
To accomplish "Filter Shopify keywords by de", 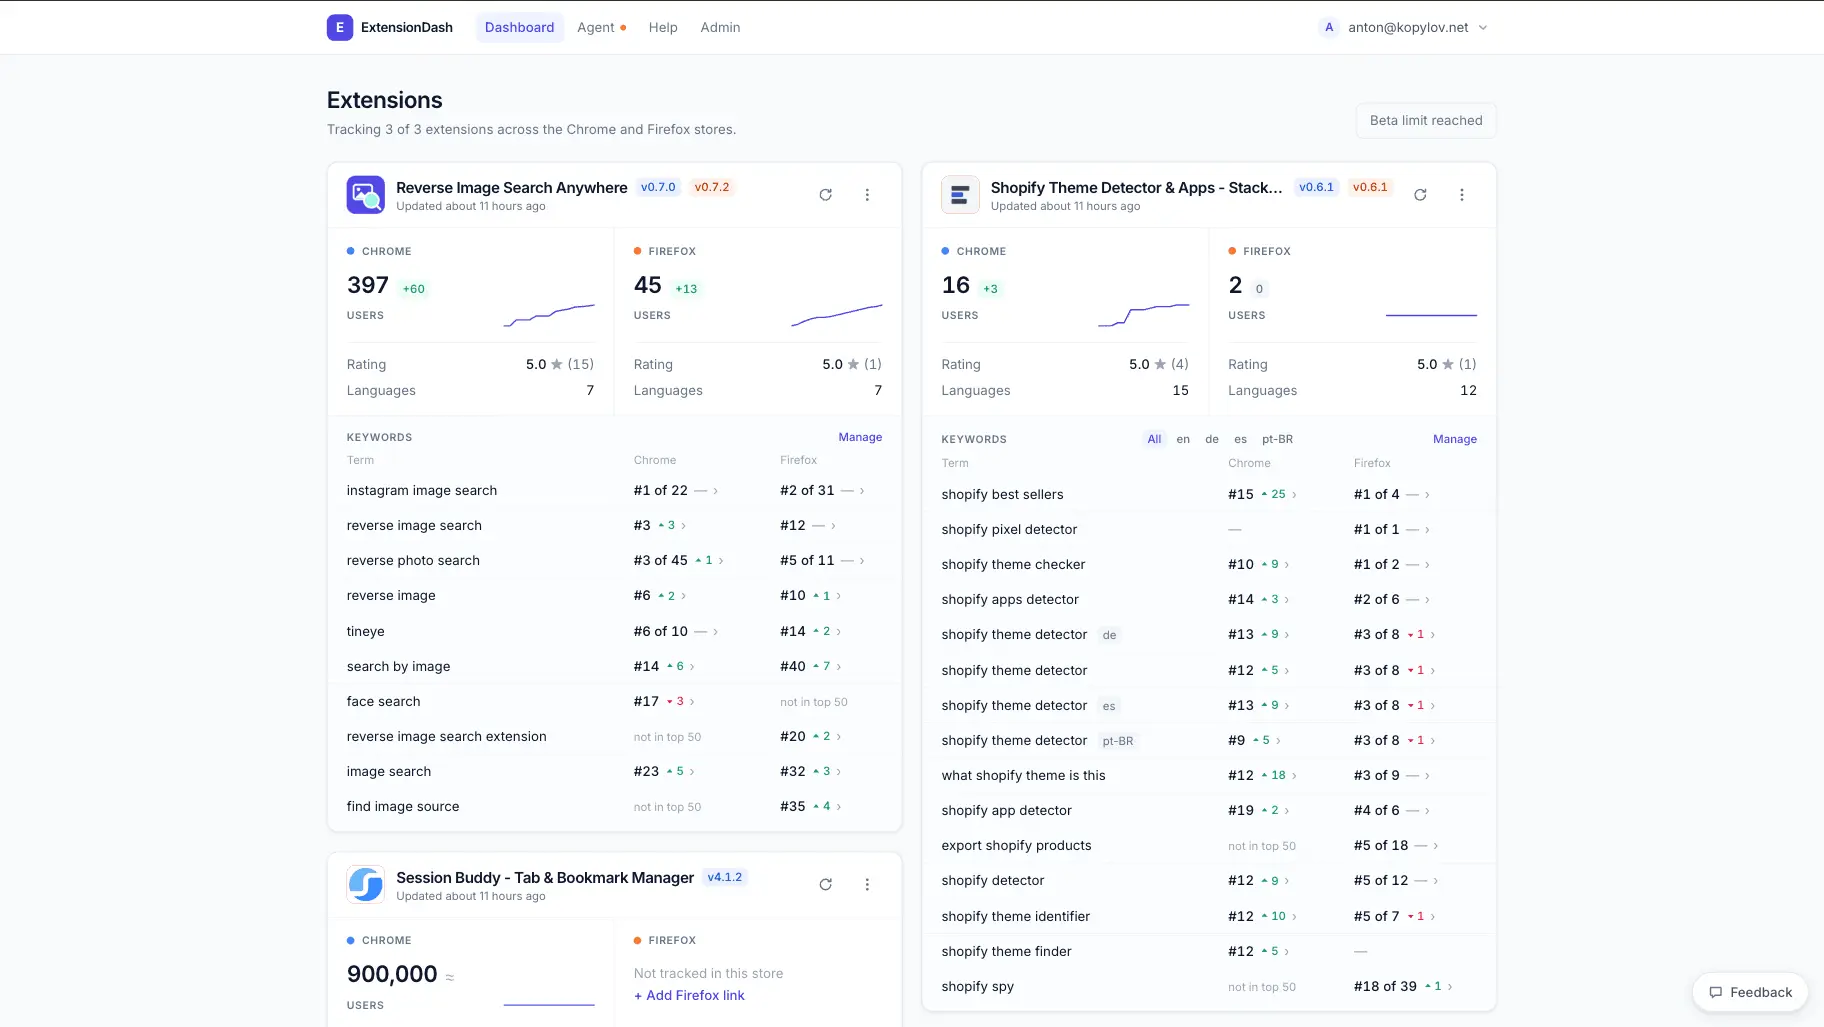I will pos(1212,439).
